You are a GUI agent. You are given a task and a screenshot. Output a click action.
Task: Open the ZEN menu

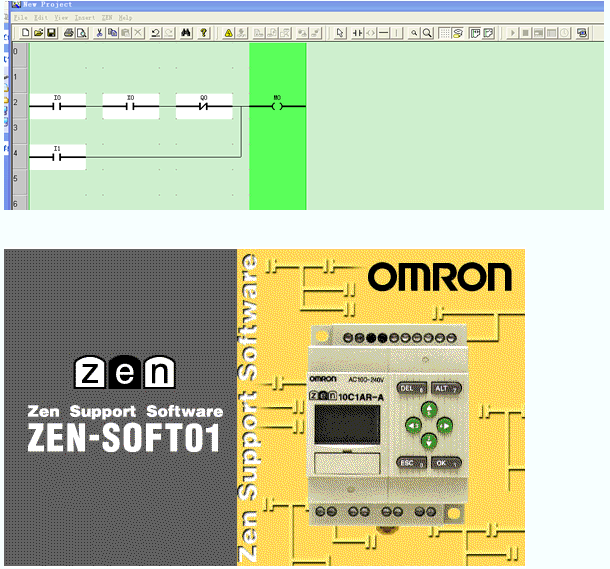(107, 18)
